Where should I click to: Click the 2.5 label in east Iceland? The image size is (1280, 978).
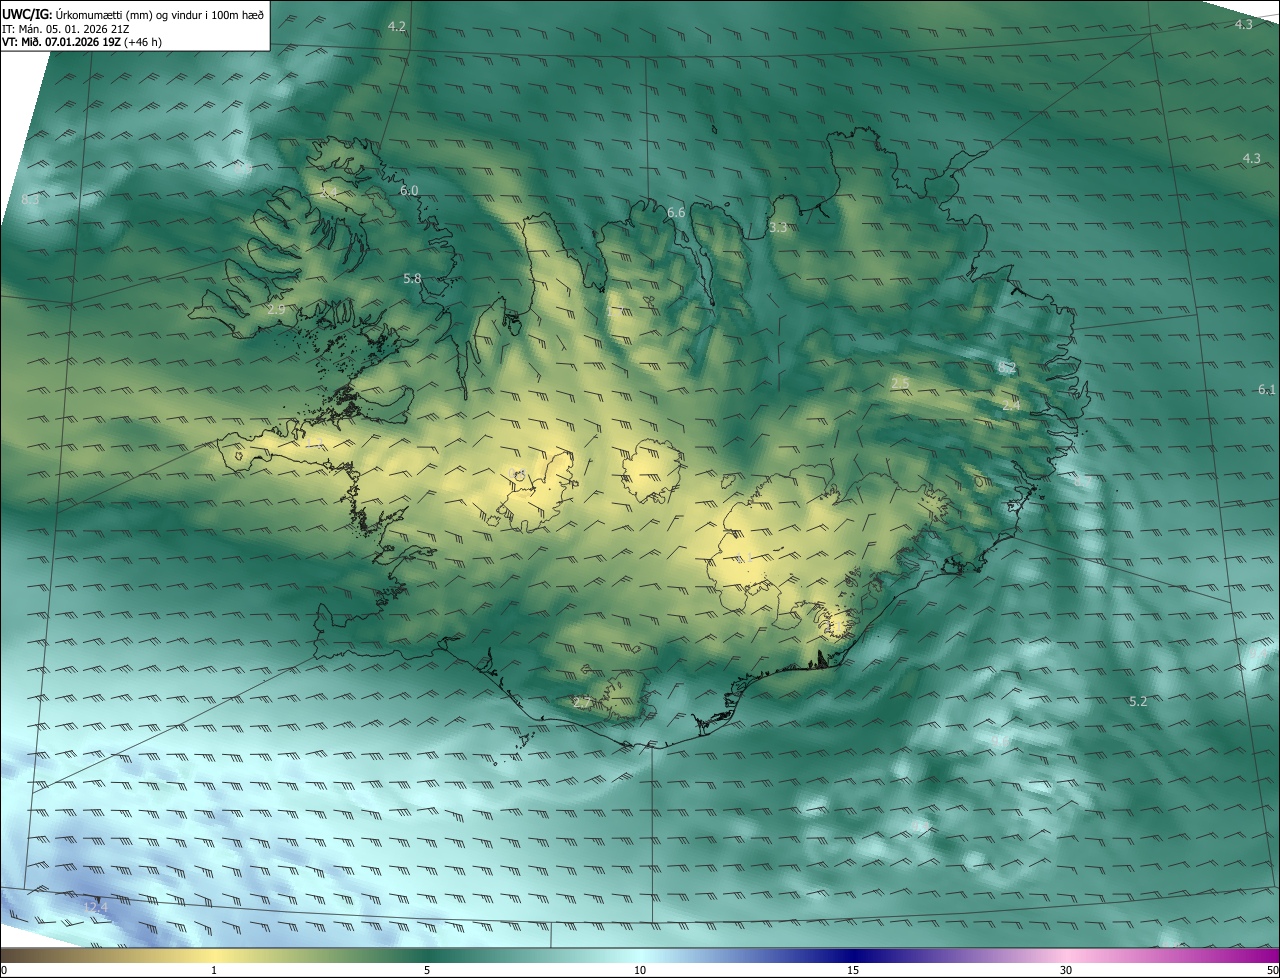tap(900, 384)
